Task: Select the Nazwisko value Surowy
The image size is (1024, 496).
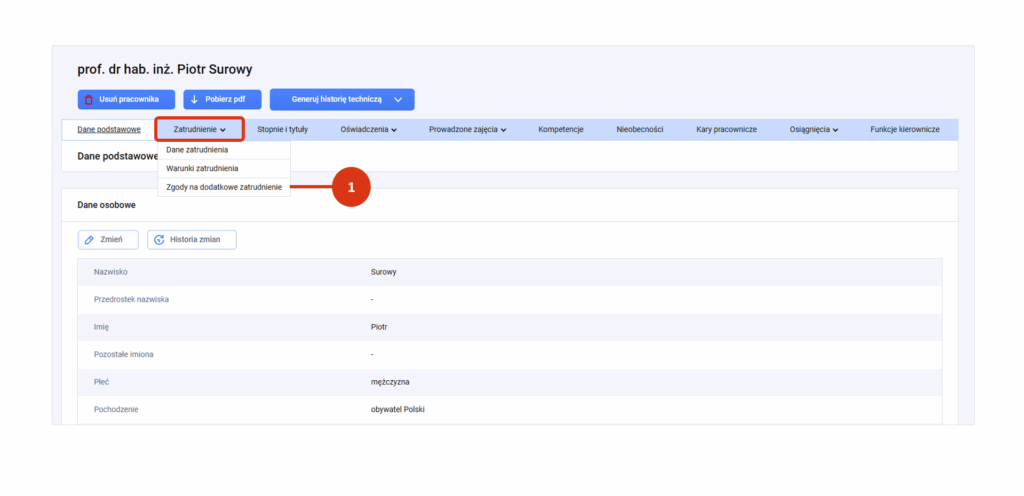Action: click(x=383, y=272)
